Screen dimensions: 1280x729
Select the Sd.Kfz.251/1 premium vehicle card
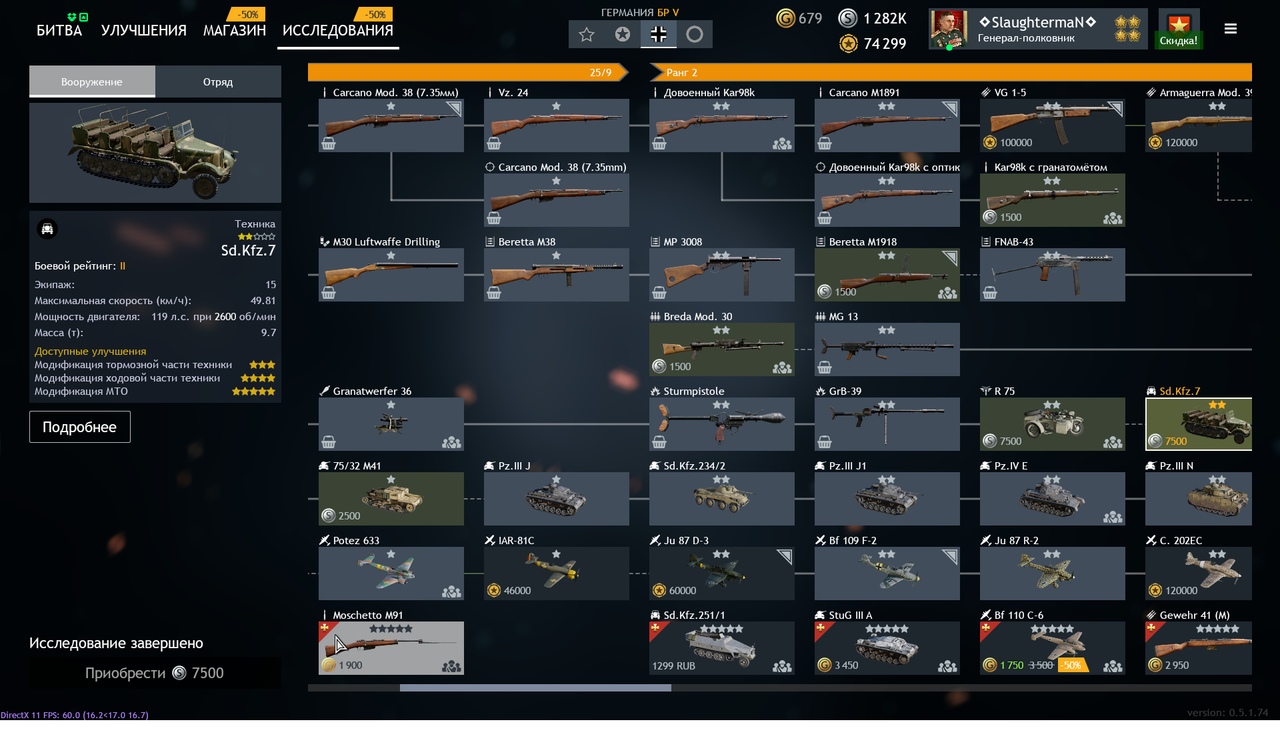tap(722, 645)
